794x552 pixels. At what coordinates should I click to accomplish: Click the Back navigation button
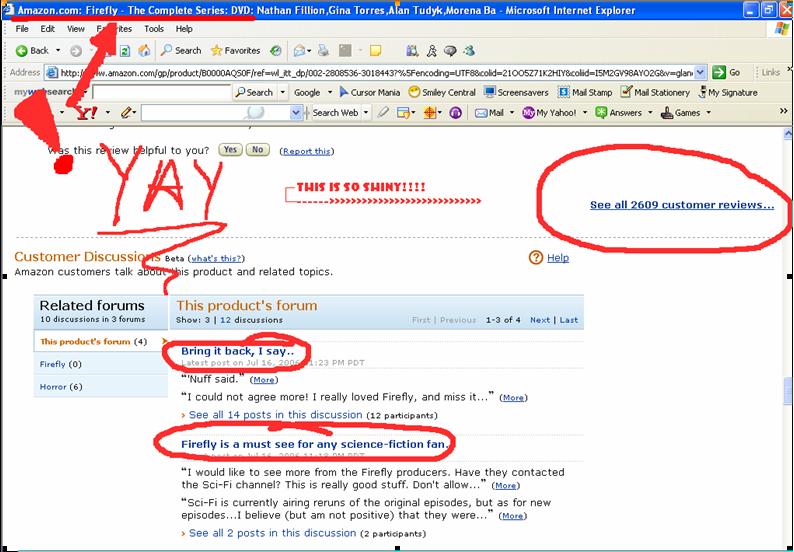coord(31,51)
